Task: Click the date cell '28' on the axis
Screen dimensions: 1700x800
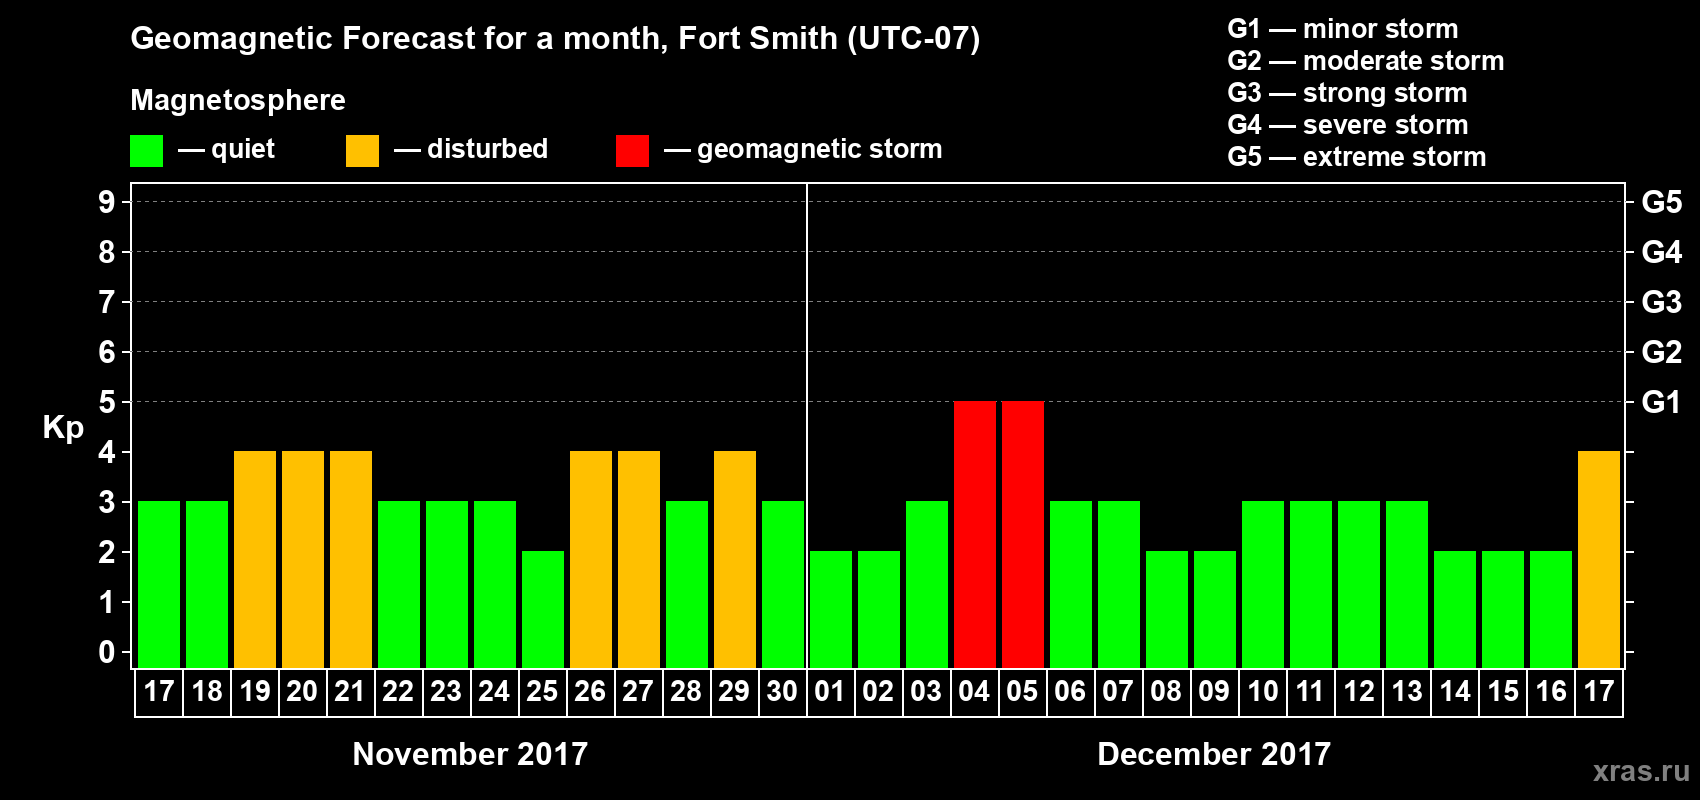Action: pyautogui.click(x=687, y=692)
